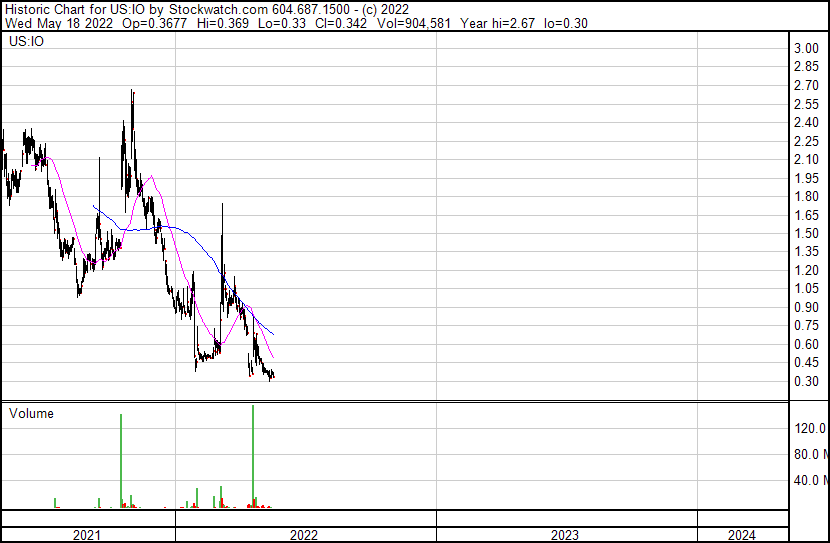This screenshot has height=543, width=830.
Task: Click the Hi=0.369 high value
Action: point(223,23)
